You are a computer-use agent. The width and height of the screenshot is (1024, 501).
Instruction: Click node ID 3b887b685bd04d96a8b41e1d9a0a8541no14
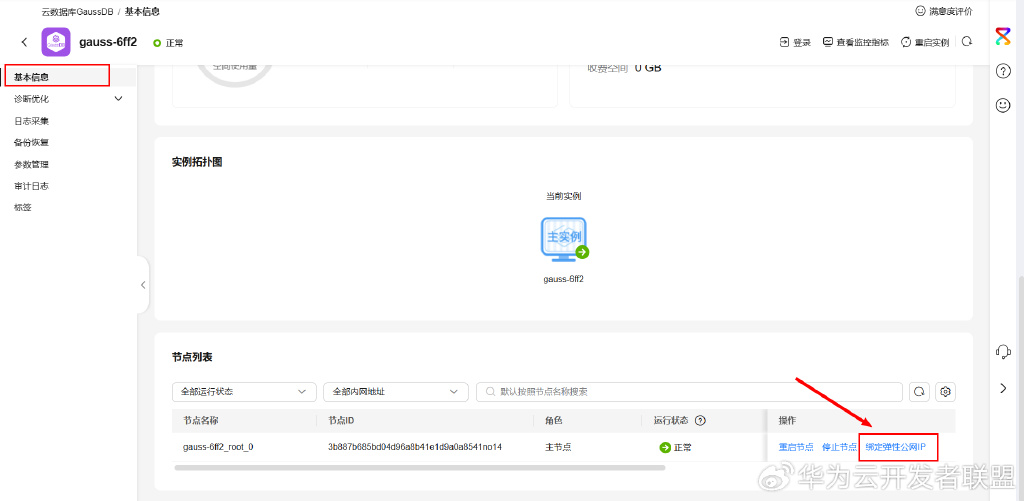click(x=415, y=447)
